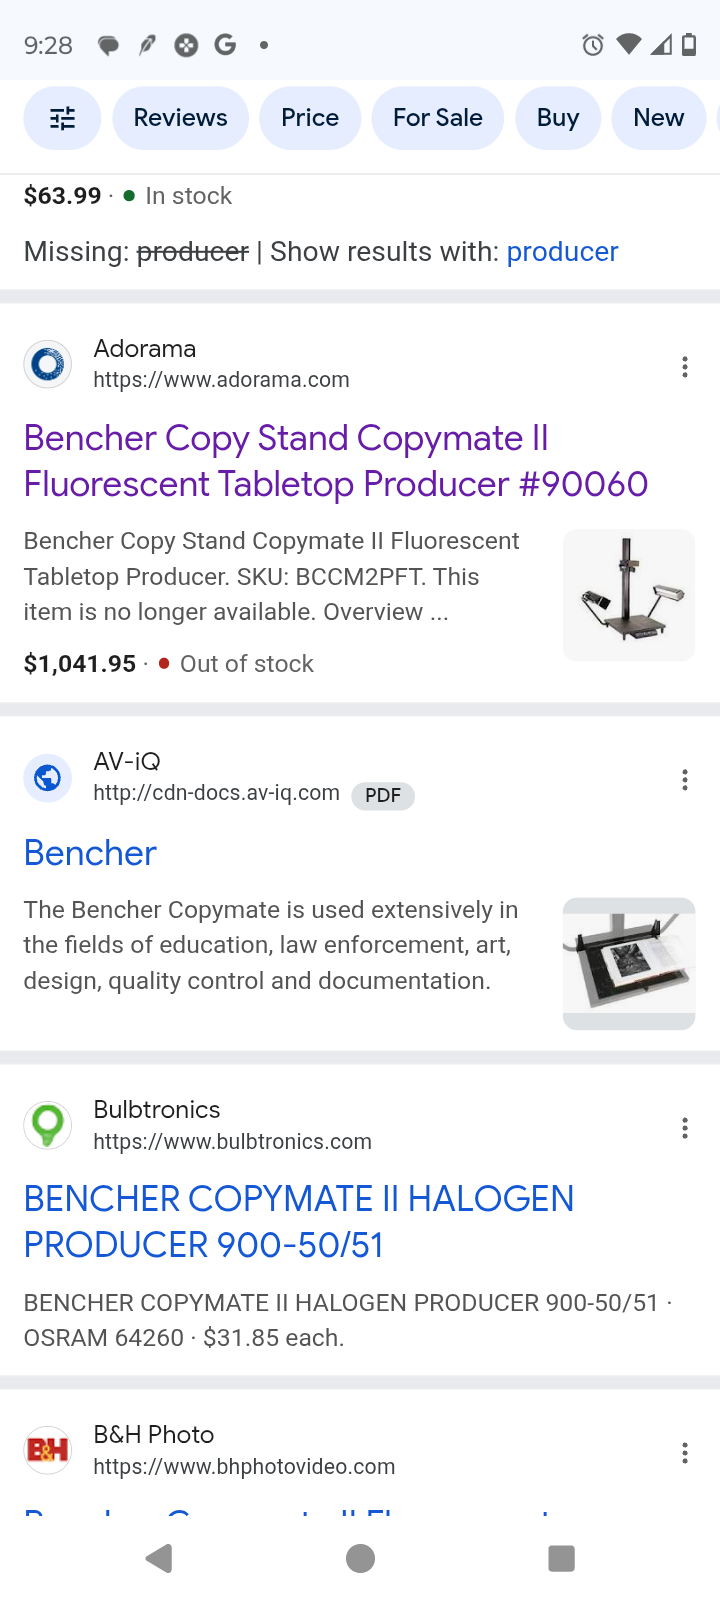Screen dimensions: 720x1600
Task: Open the search filters tune icon
Action: (62, 119)
